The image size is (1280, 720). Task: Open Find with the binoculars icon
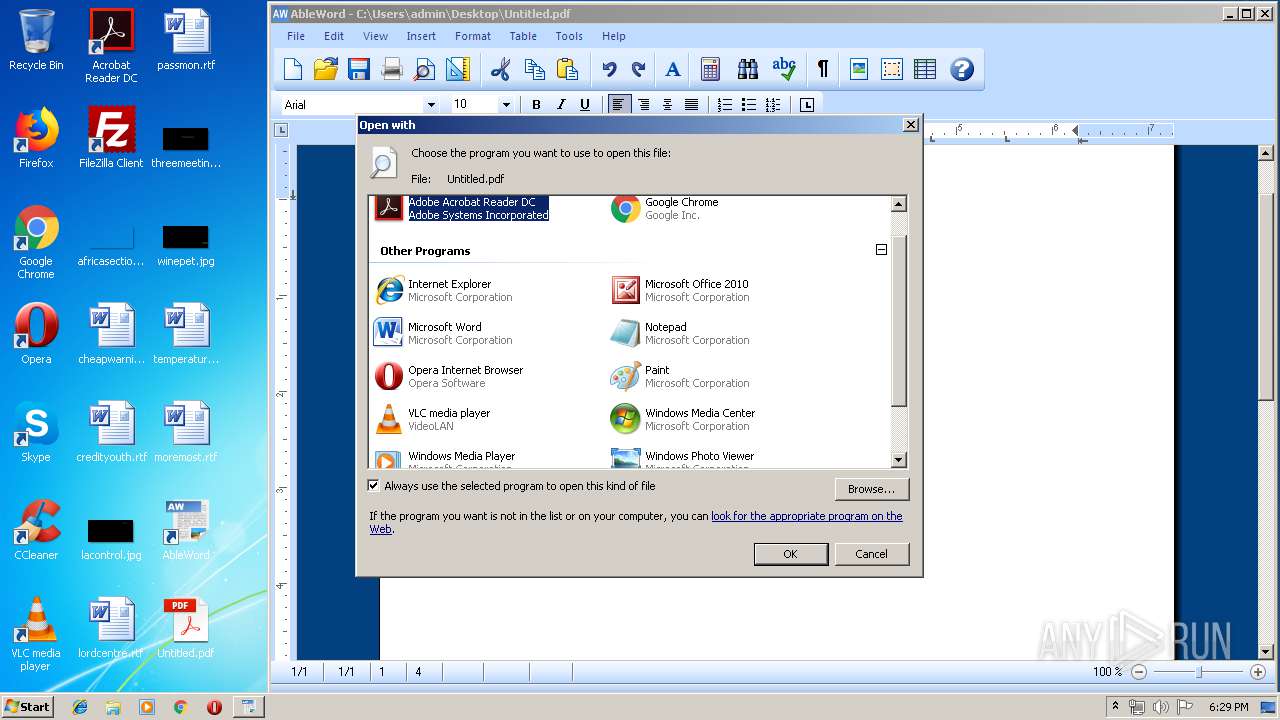748,69
